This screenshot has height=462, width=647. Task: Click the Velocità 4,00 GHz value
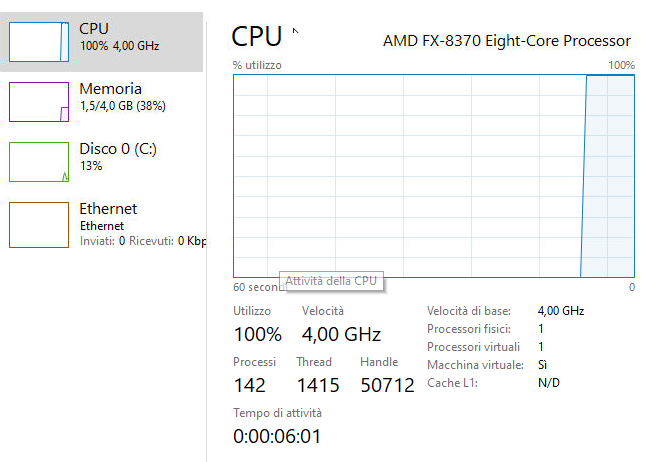pos(341,334)
